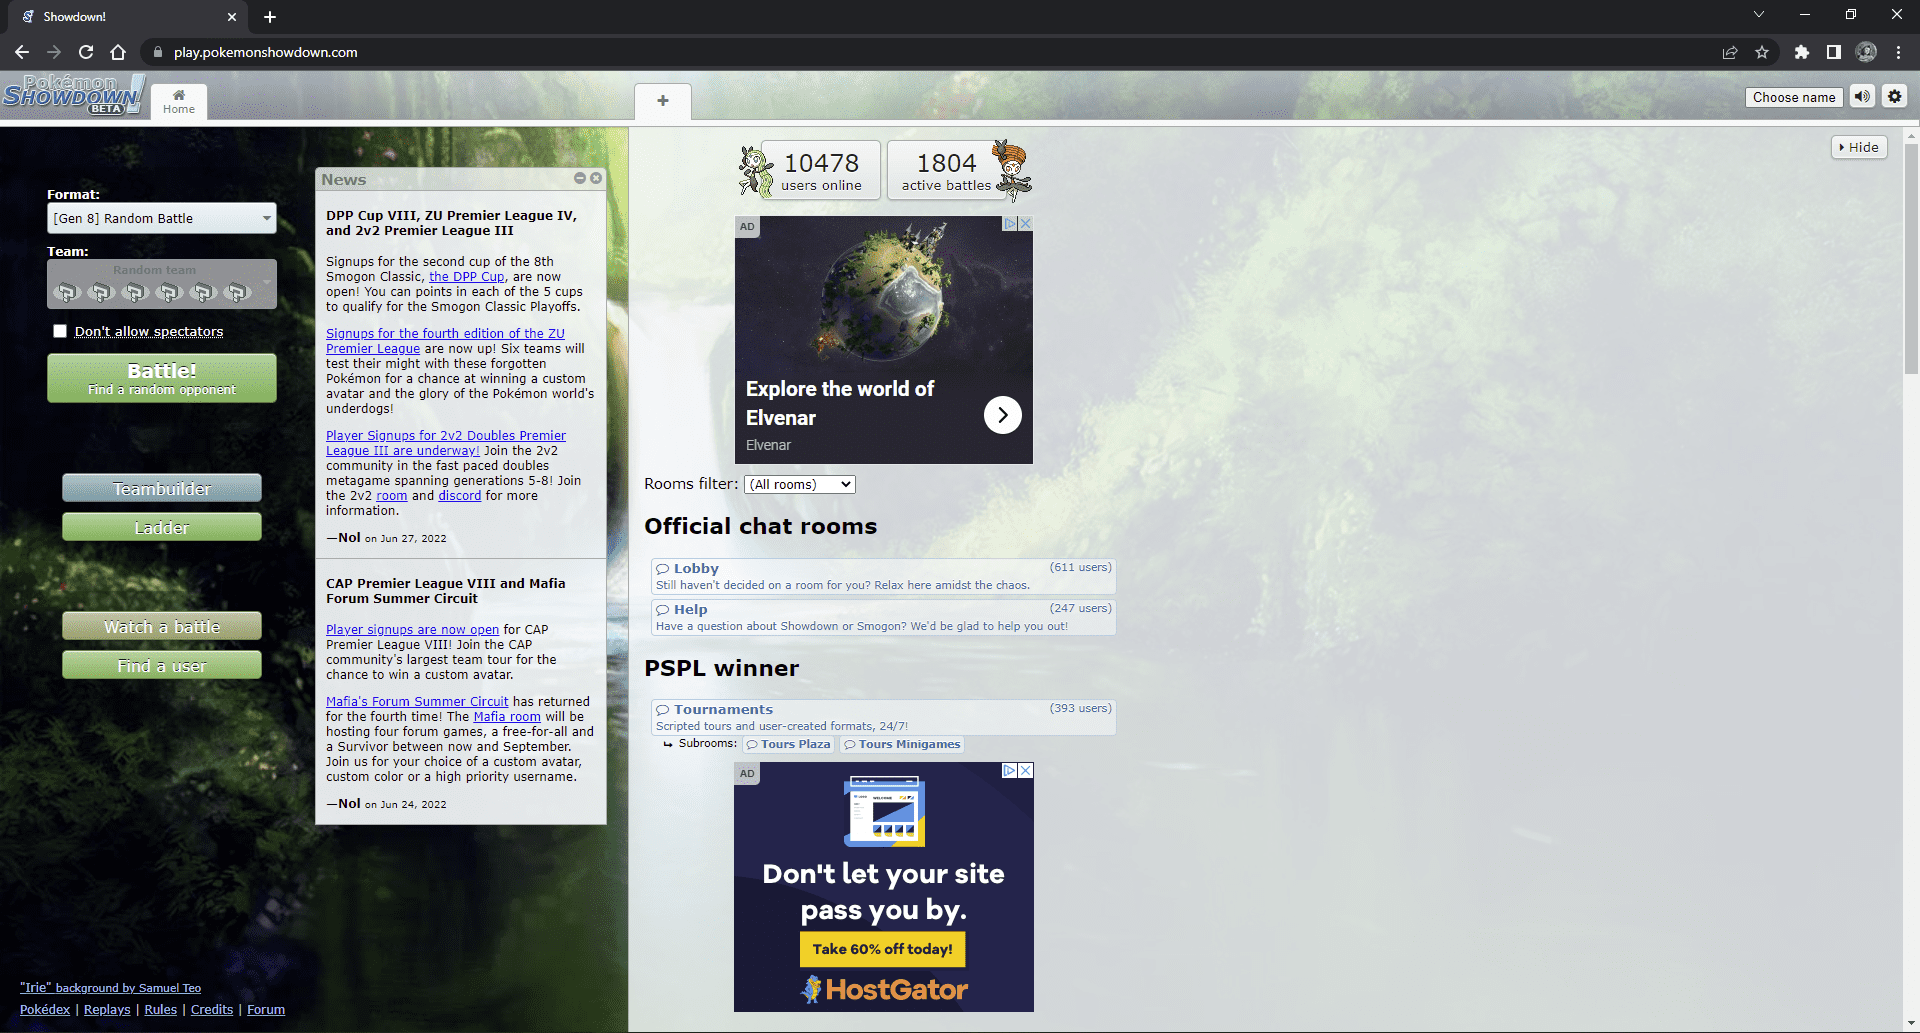The width and height of the screenshot is (1920, 1033).
Task: Open the sound volume settings icon
Action: pyautogui.click(x=1862, y=97)
